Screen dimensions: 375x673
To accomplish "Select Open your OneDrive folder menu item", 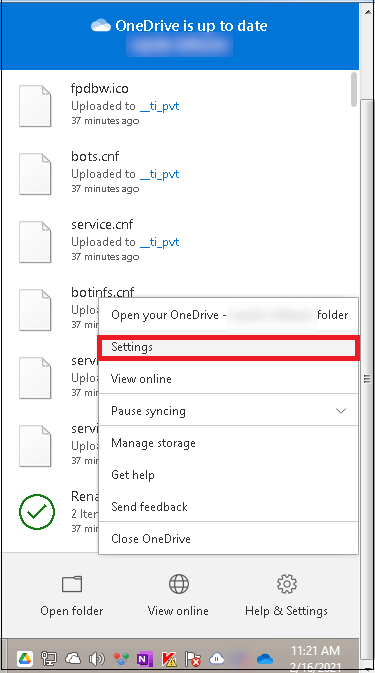I will click(228, 315).
